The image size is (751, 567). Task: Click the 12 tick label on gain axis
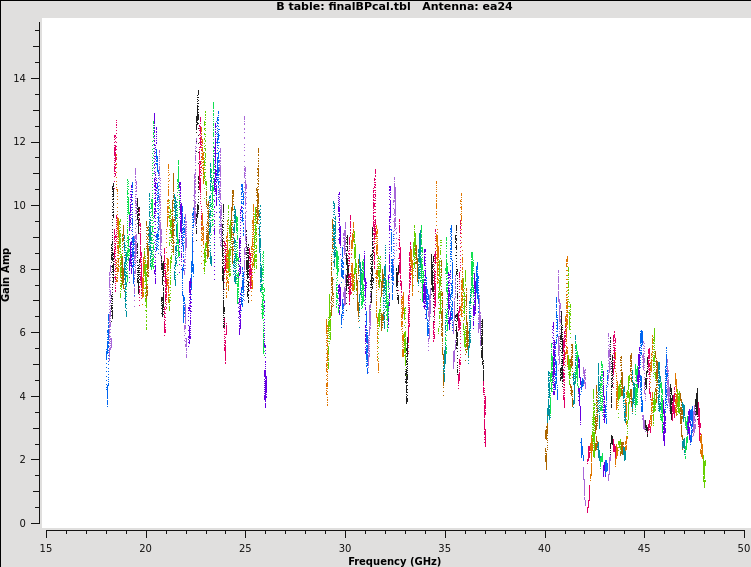tap(21, 142)
